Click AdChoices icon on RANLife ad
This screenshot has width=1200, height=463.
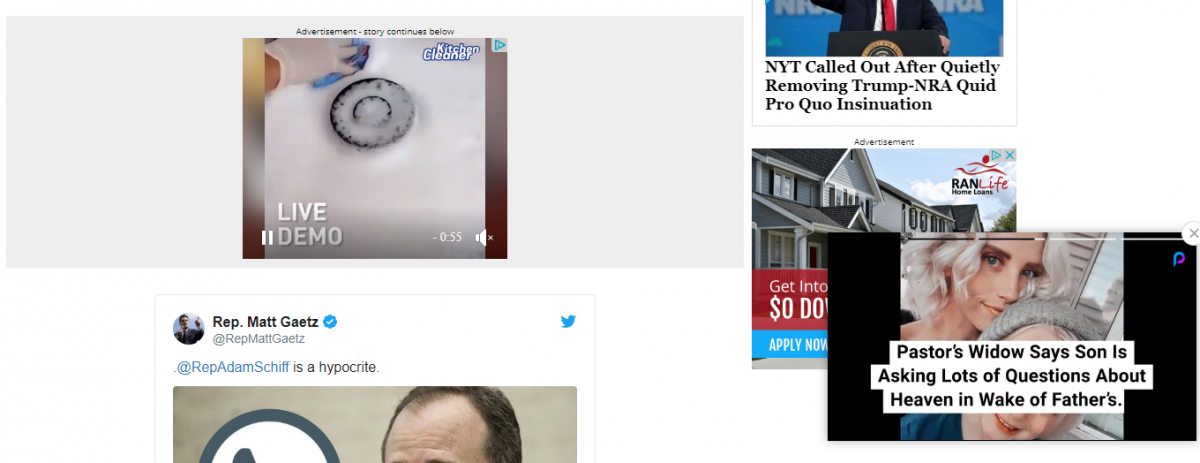996,156
